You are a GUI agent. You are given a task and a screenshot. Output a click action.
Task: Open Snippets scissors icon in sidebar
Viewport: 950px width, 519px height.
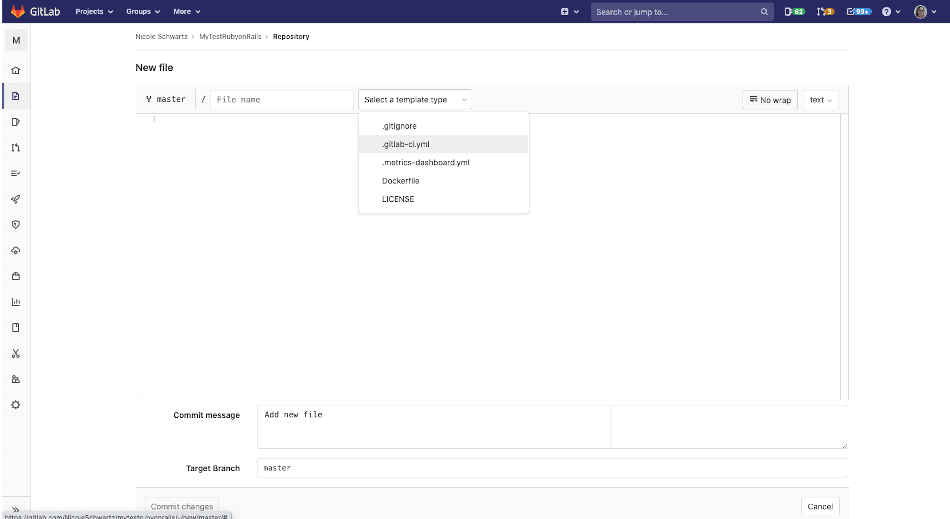15,353
